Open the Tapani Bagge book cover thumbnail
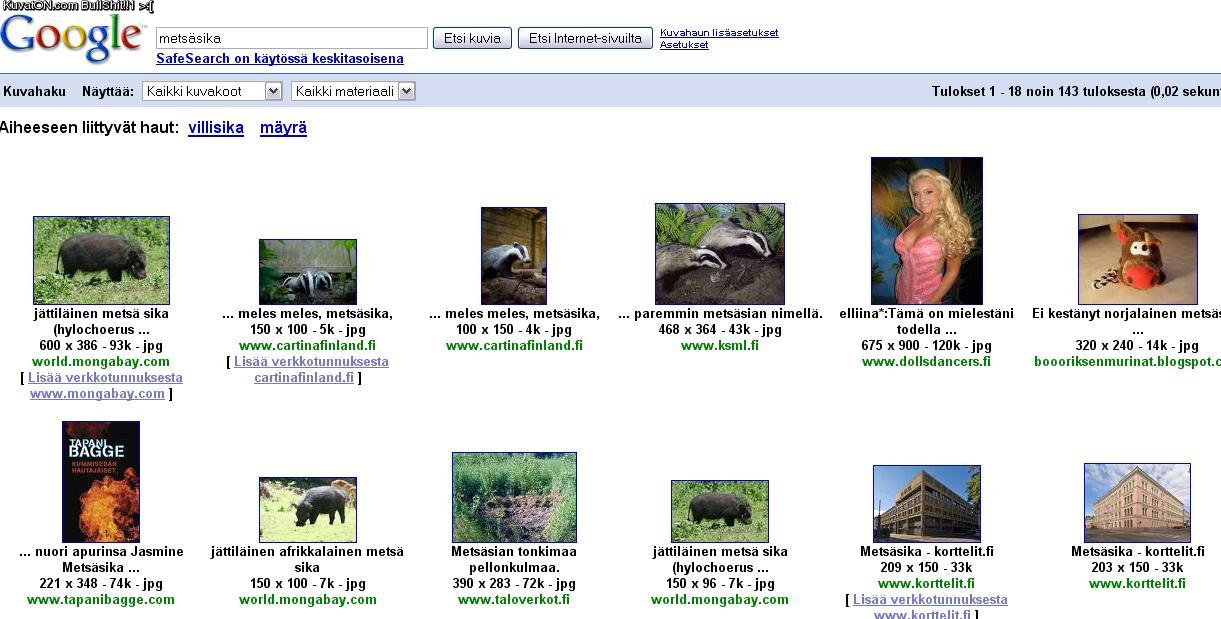Screen dimensions: 1221x619 click(101, 481)
